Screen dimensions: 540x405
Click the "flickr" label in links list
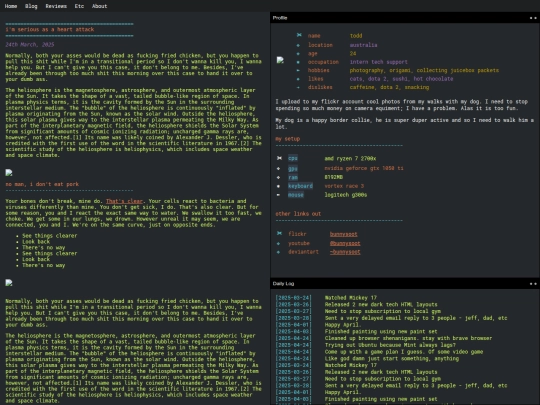click(297, 234)
